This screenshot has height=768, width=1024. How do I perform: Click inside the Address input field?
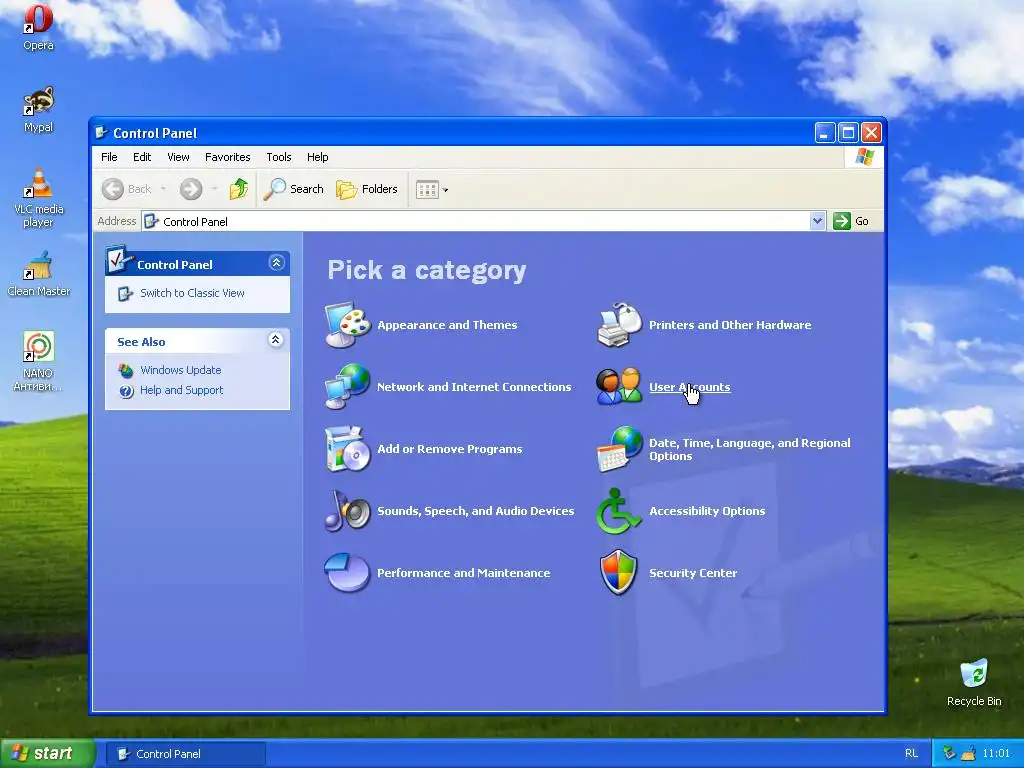click(x=484, y=221)
